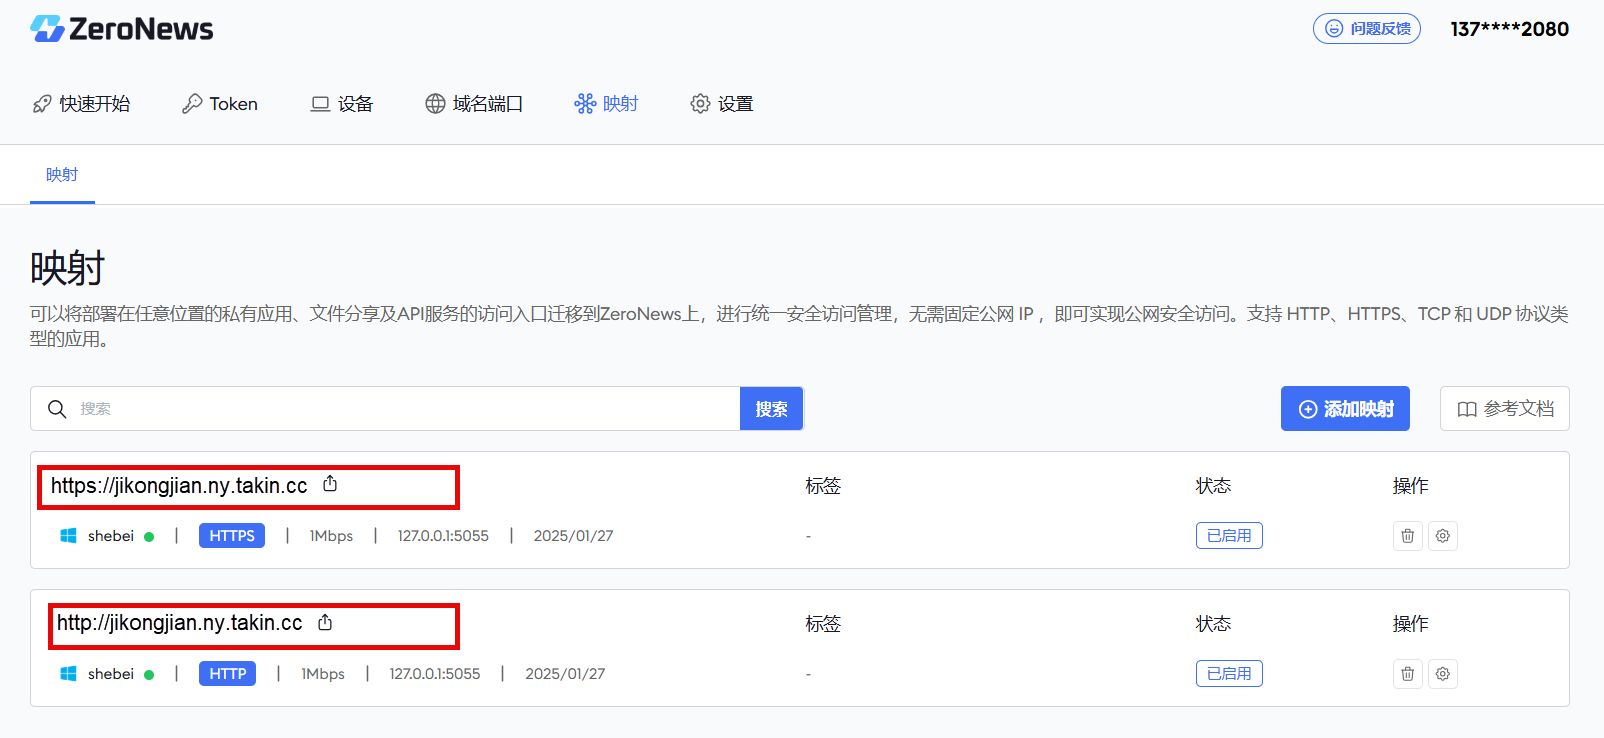Screen dimensions: 1604x738
Task: Click the 添加映射 button
Action: pyautogui.click(x=1345, y=409)
